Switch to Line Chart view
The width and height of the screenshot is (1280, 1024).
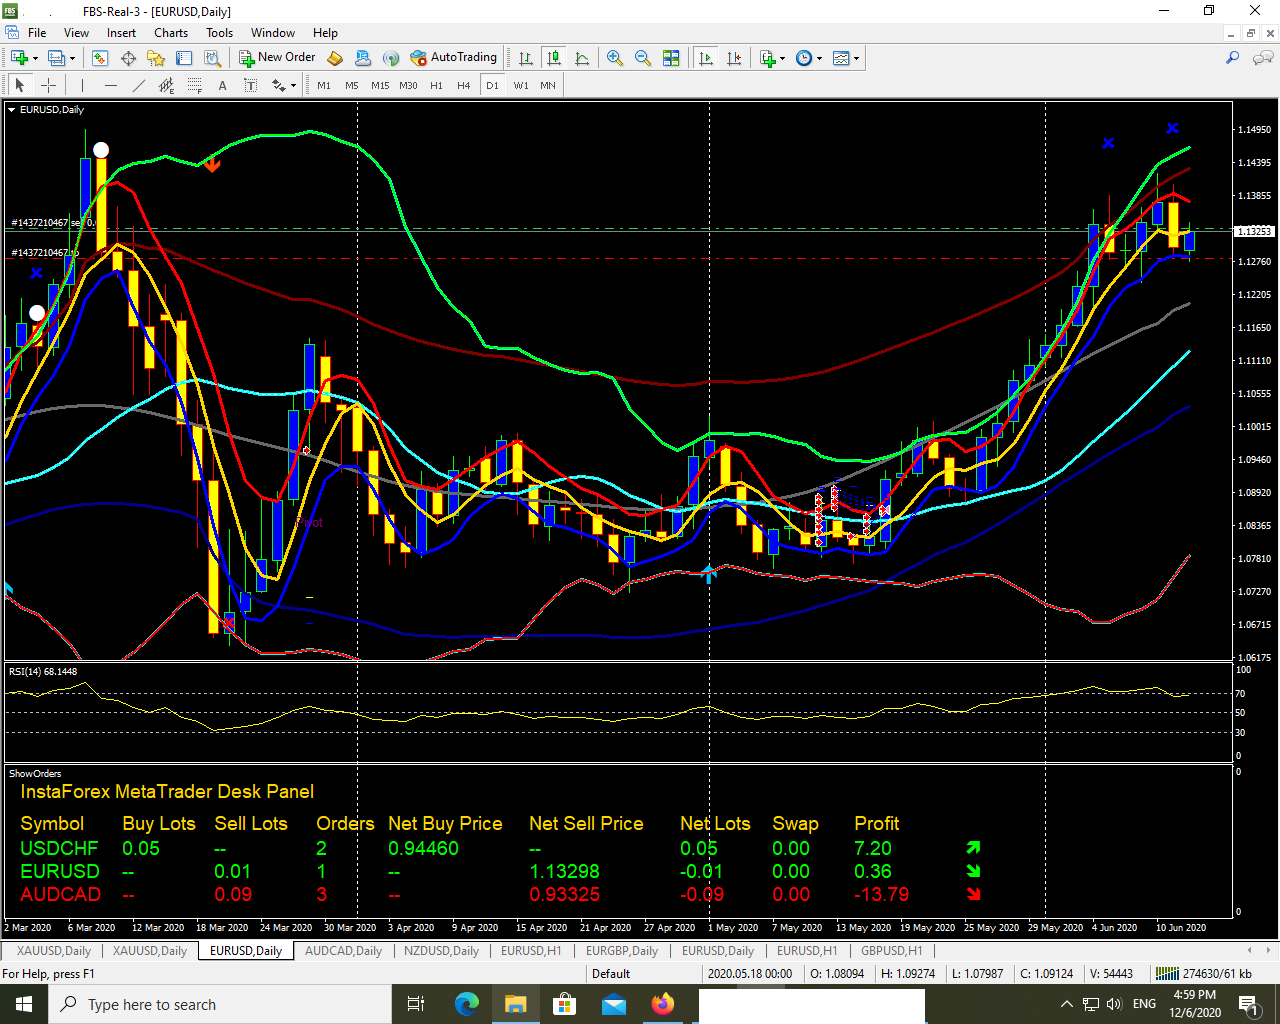(582, 58)
